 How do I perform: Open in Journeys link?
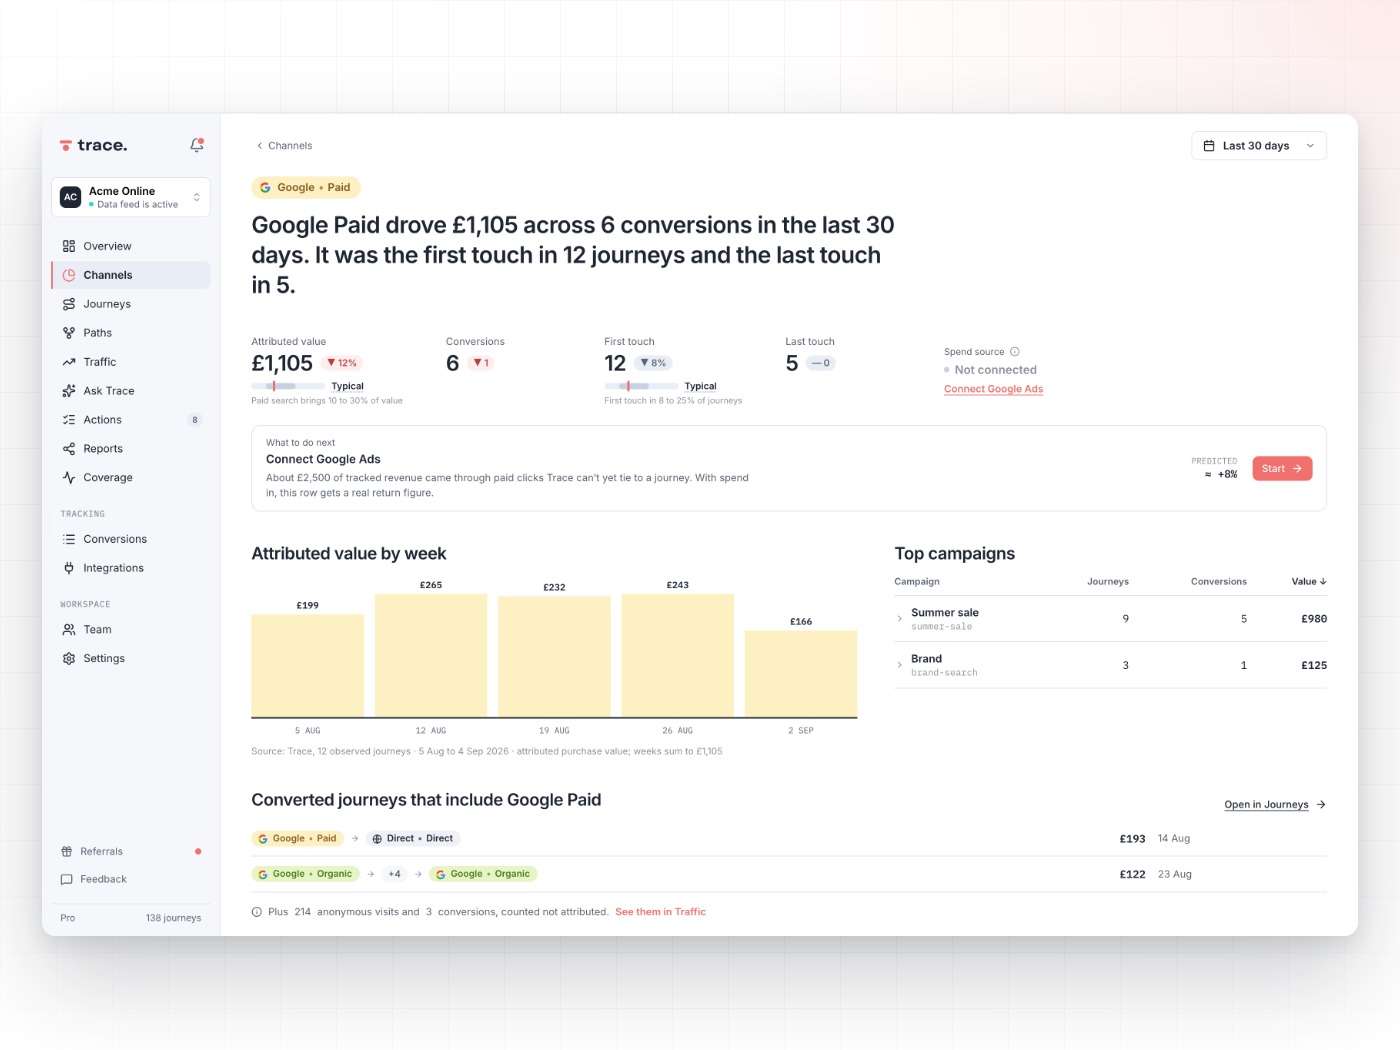1275,805
